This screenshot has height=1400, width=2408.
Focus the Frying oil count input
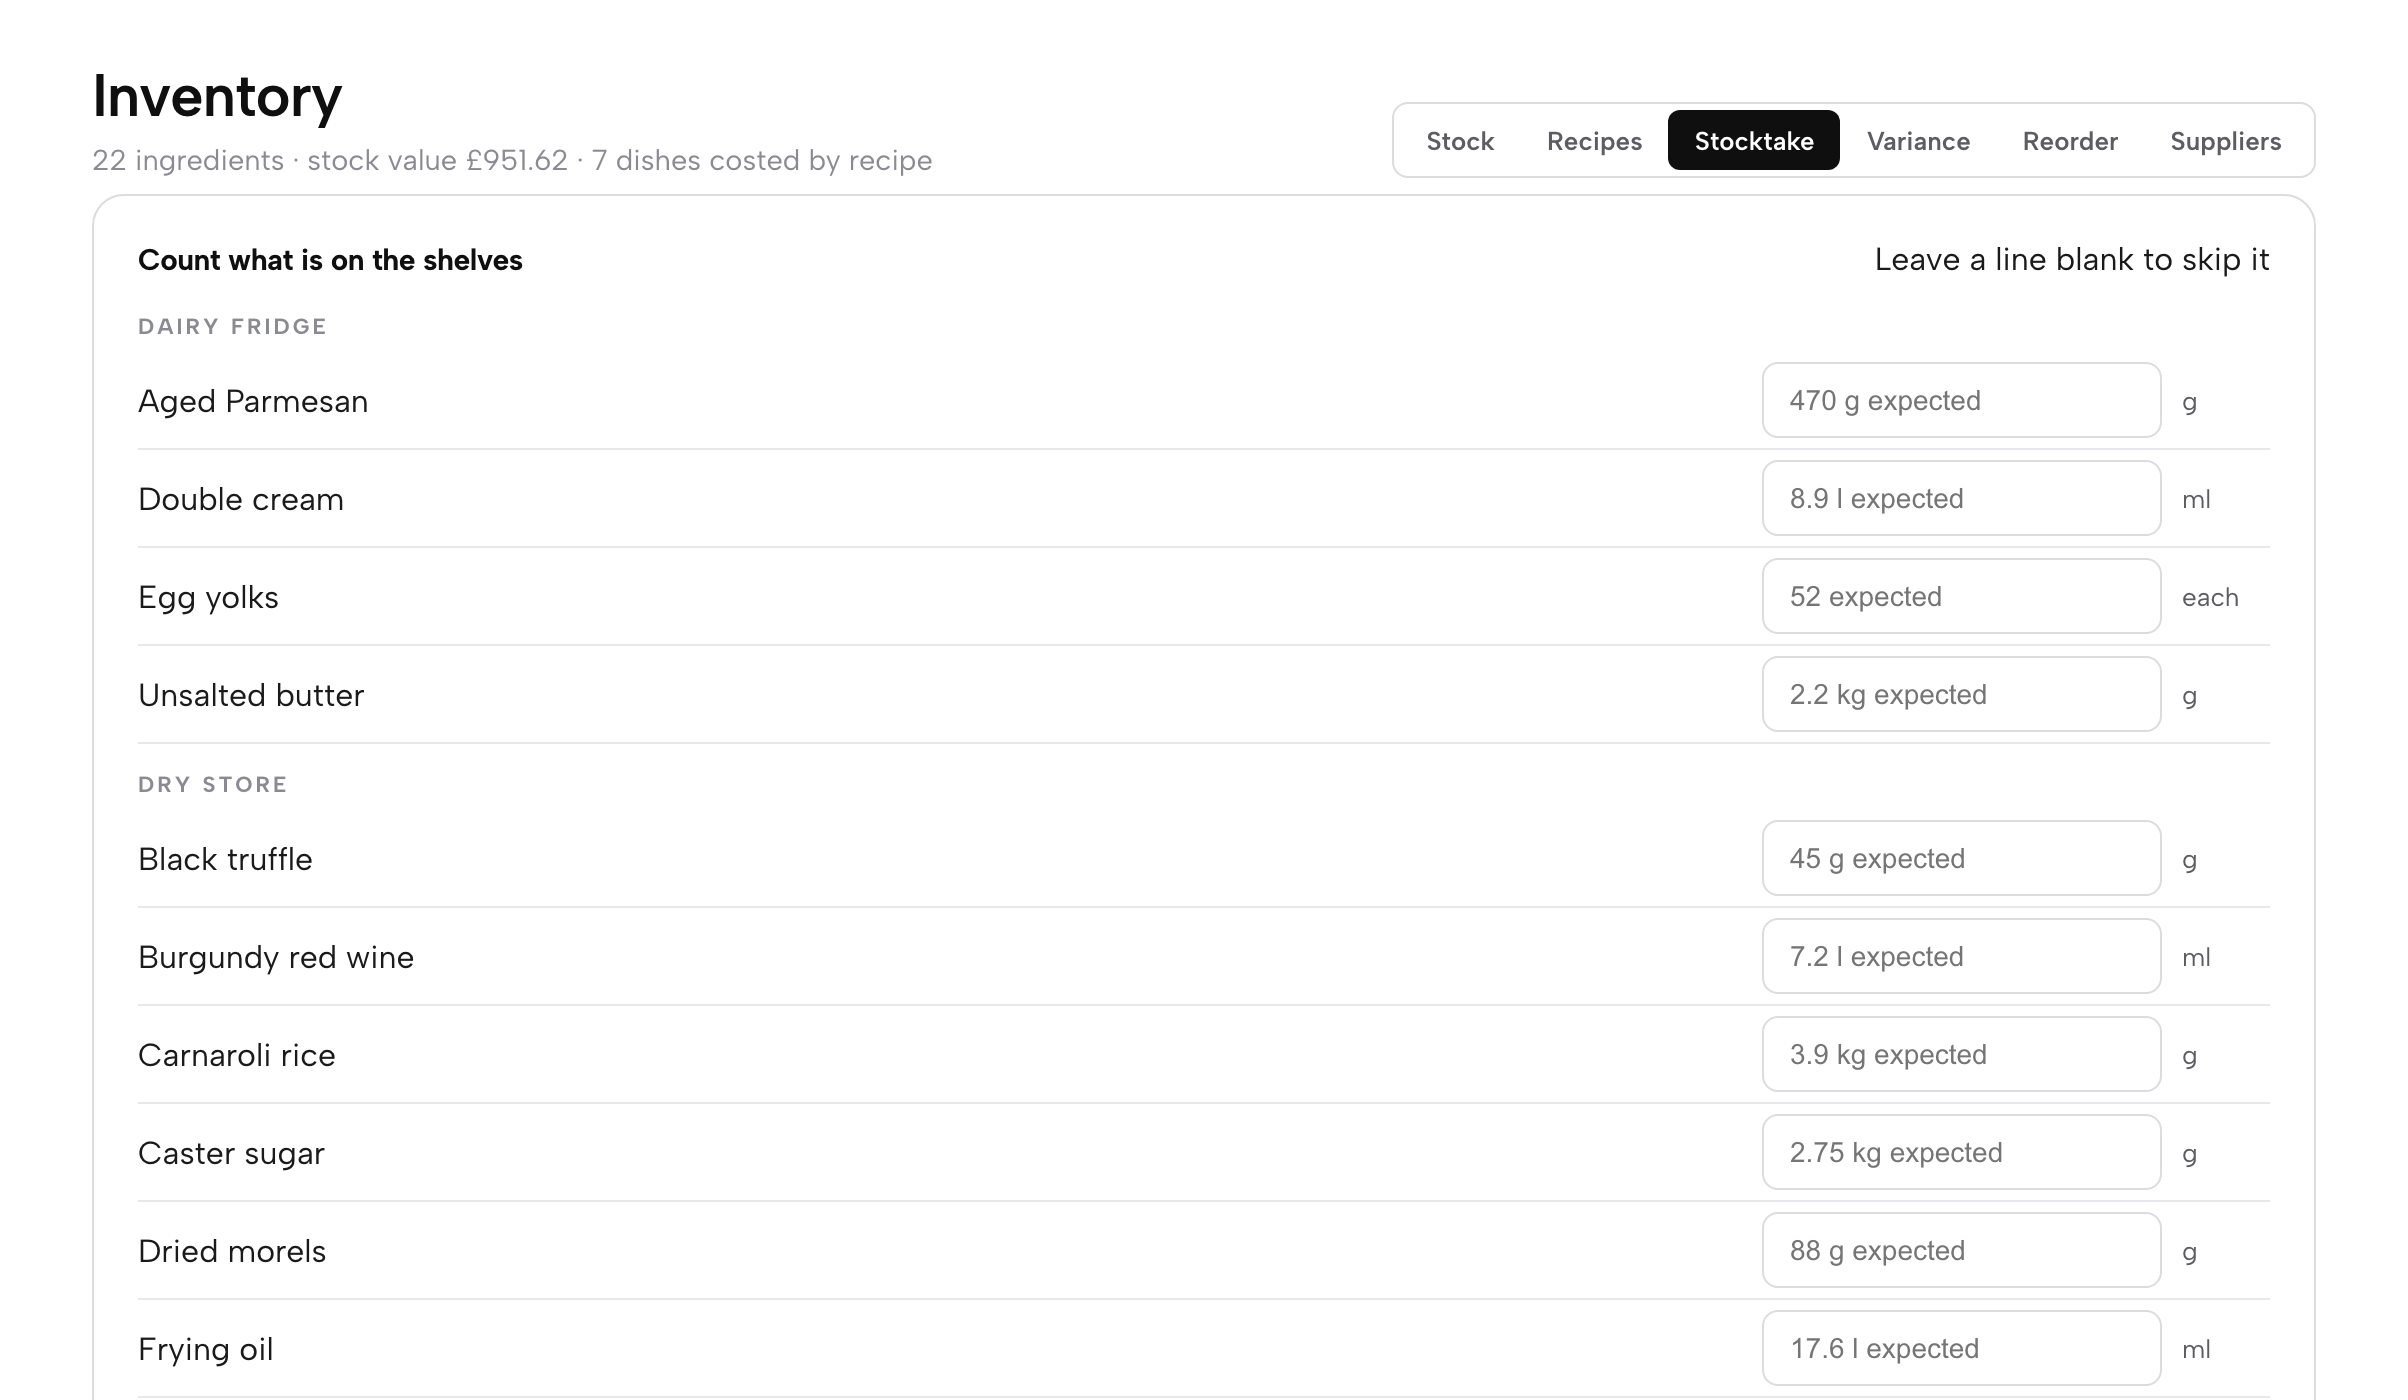pyautogui.click(x=1961, y=1348)
